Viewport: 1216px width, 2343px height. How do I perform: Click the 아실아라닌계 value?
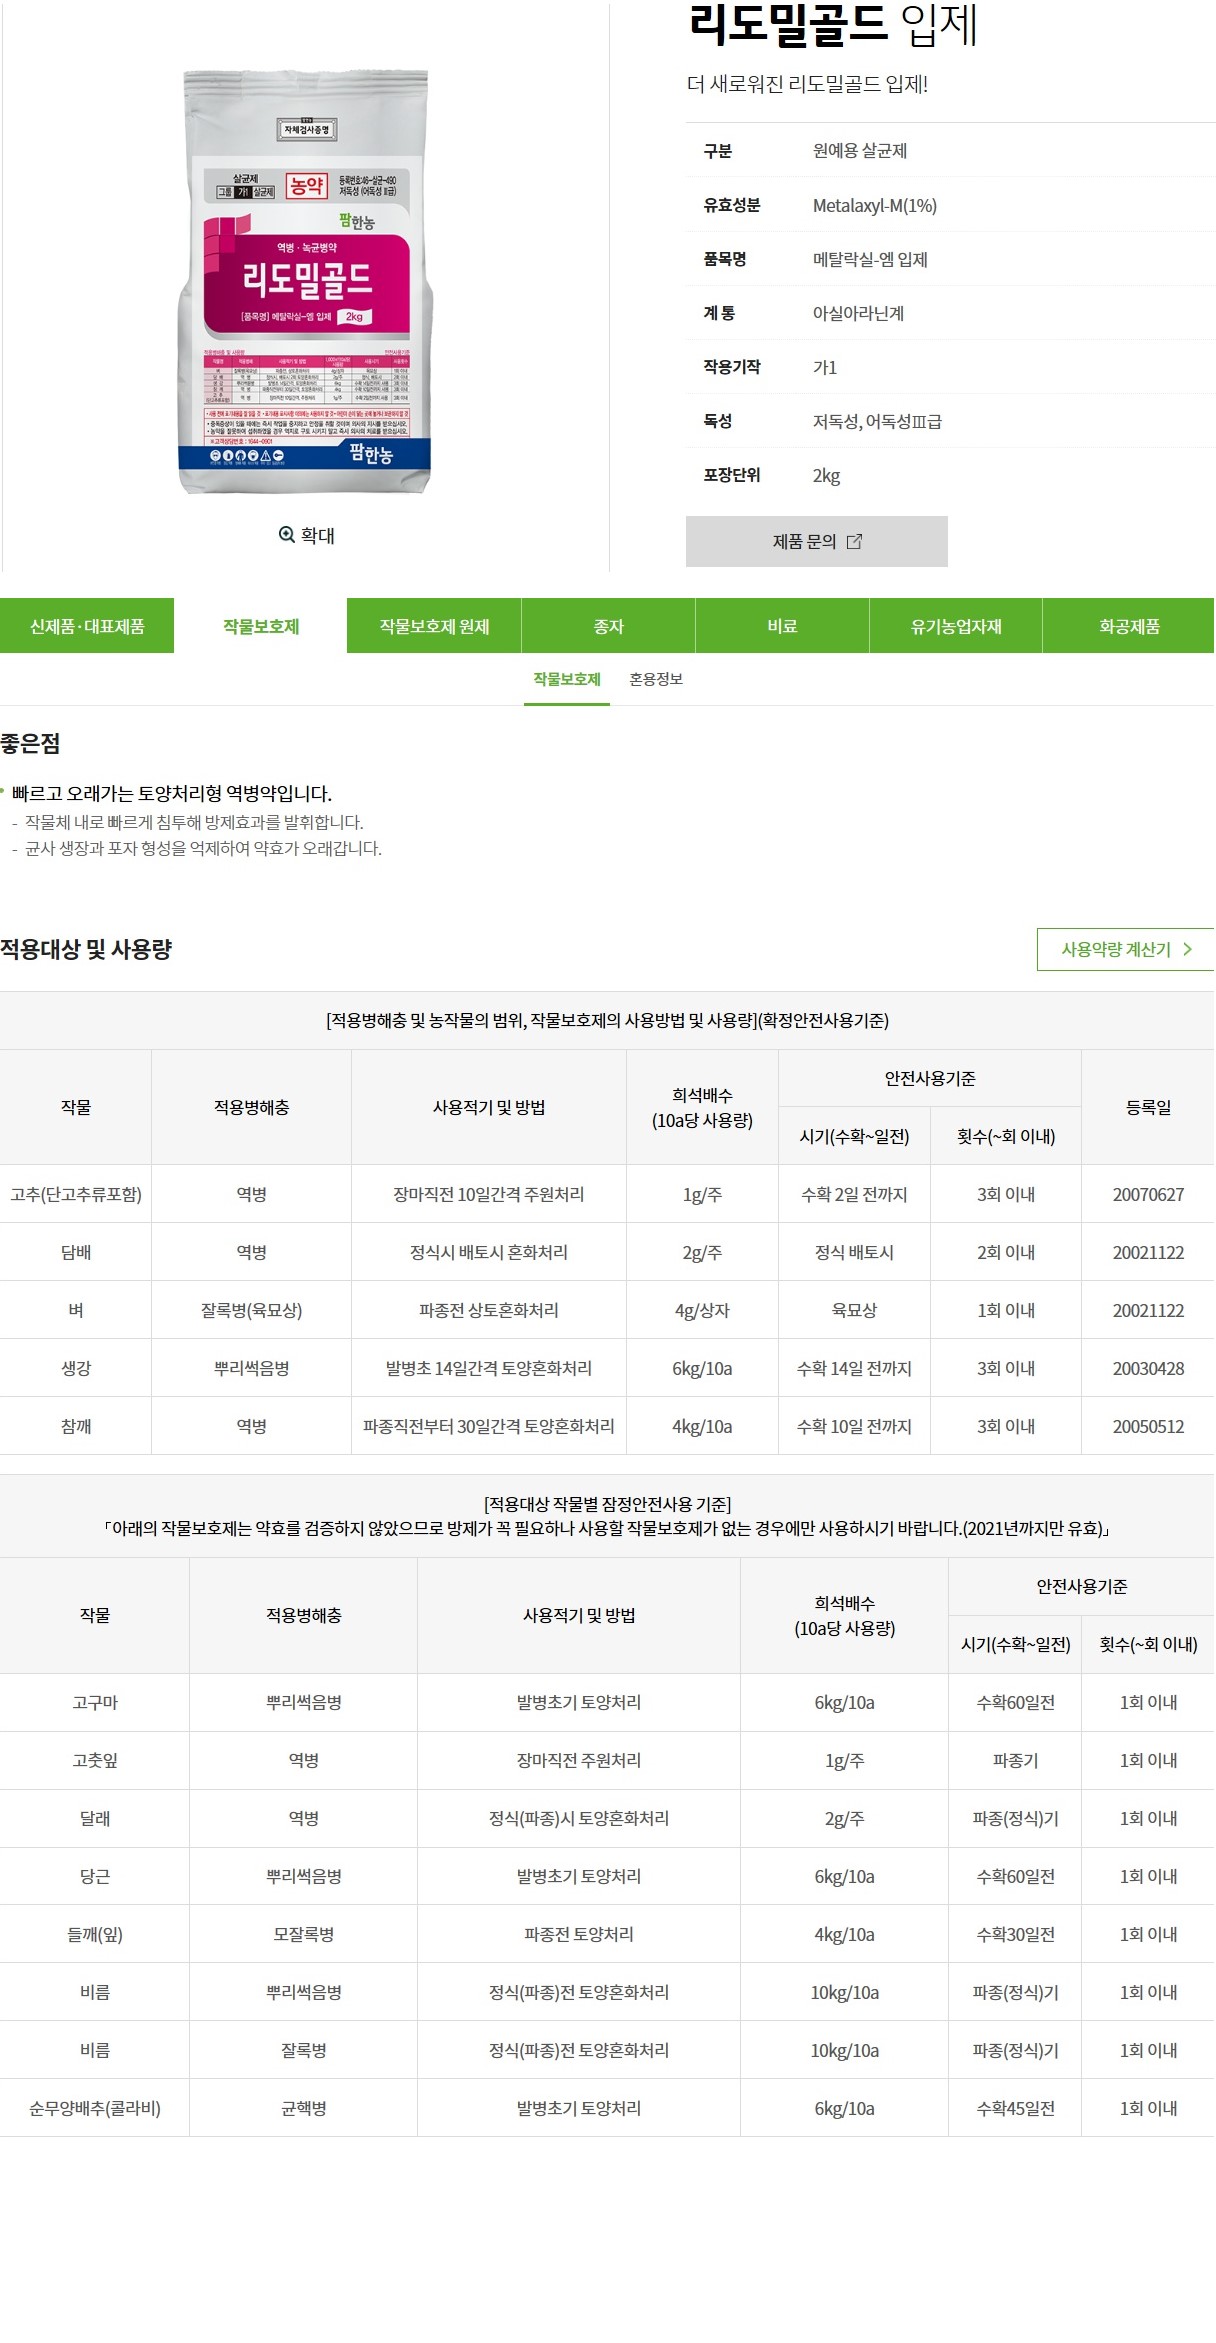click(x=858, y=313)
